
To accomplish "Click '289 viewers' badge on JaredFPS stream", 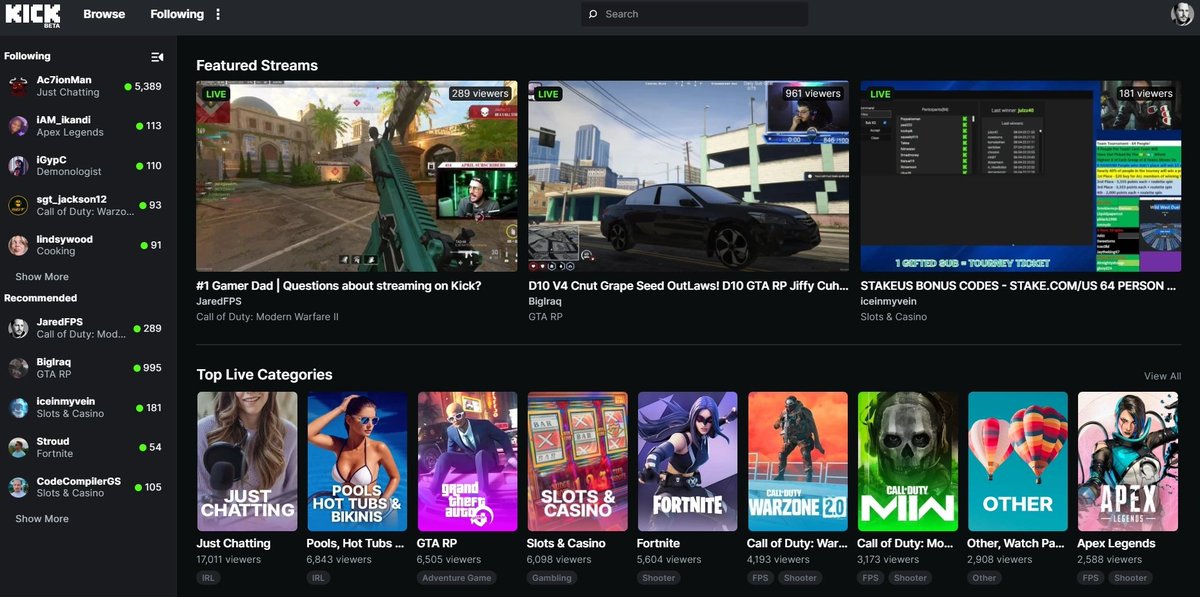I will (480, 93).
